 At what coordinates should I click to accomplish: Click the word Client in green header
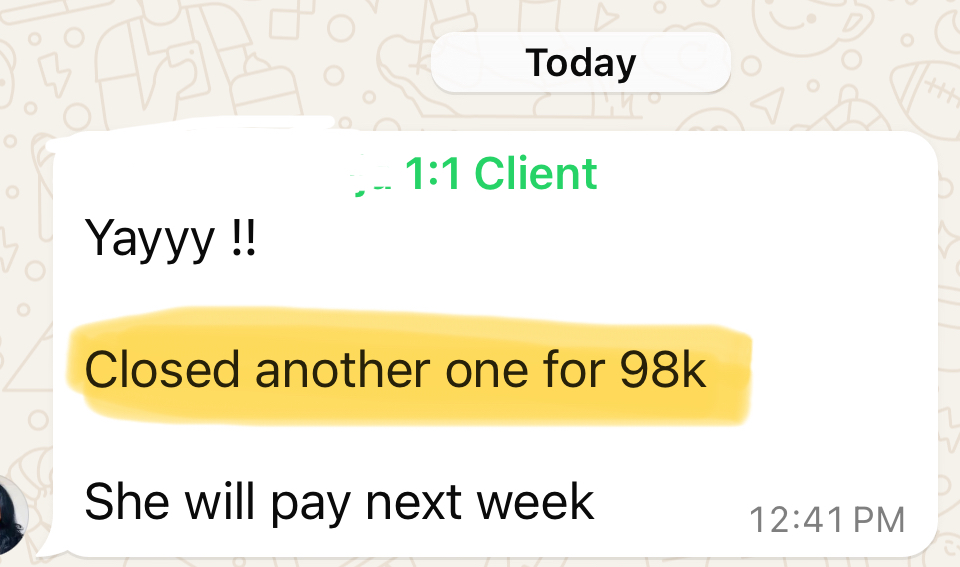click(536, 173)
